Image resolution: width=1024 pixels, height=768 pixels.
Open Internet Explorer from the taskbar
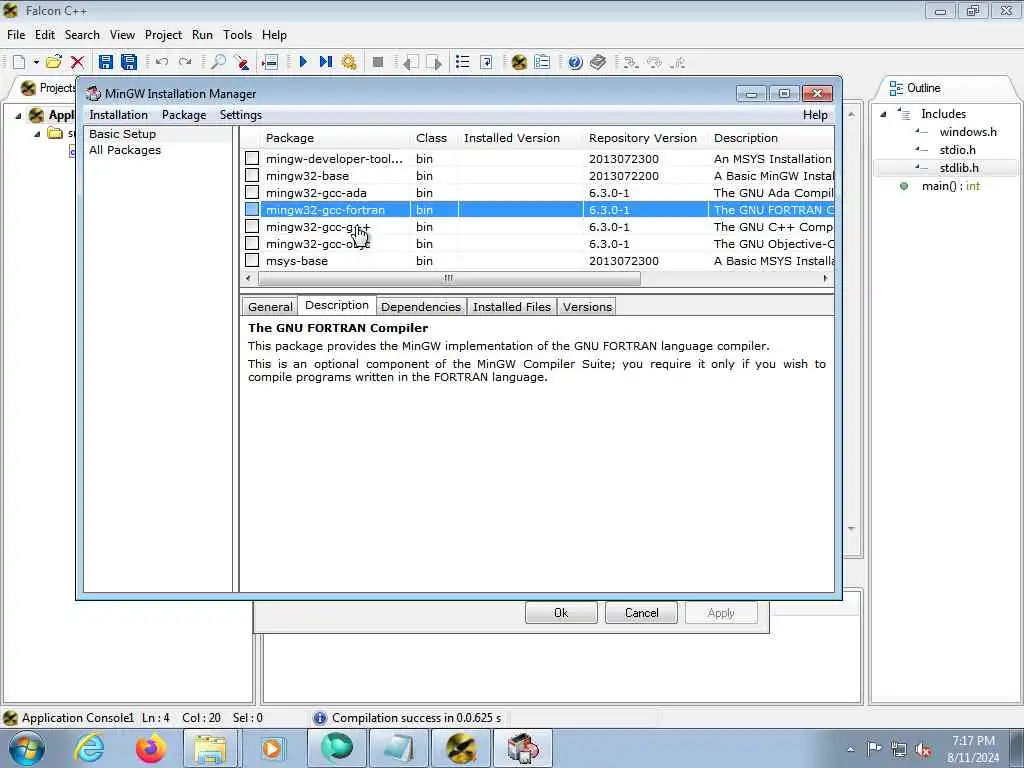pos(89,748)
